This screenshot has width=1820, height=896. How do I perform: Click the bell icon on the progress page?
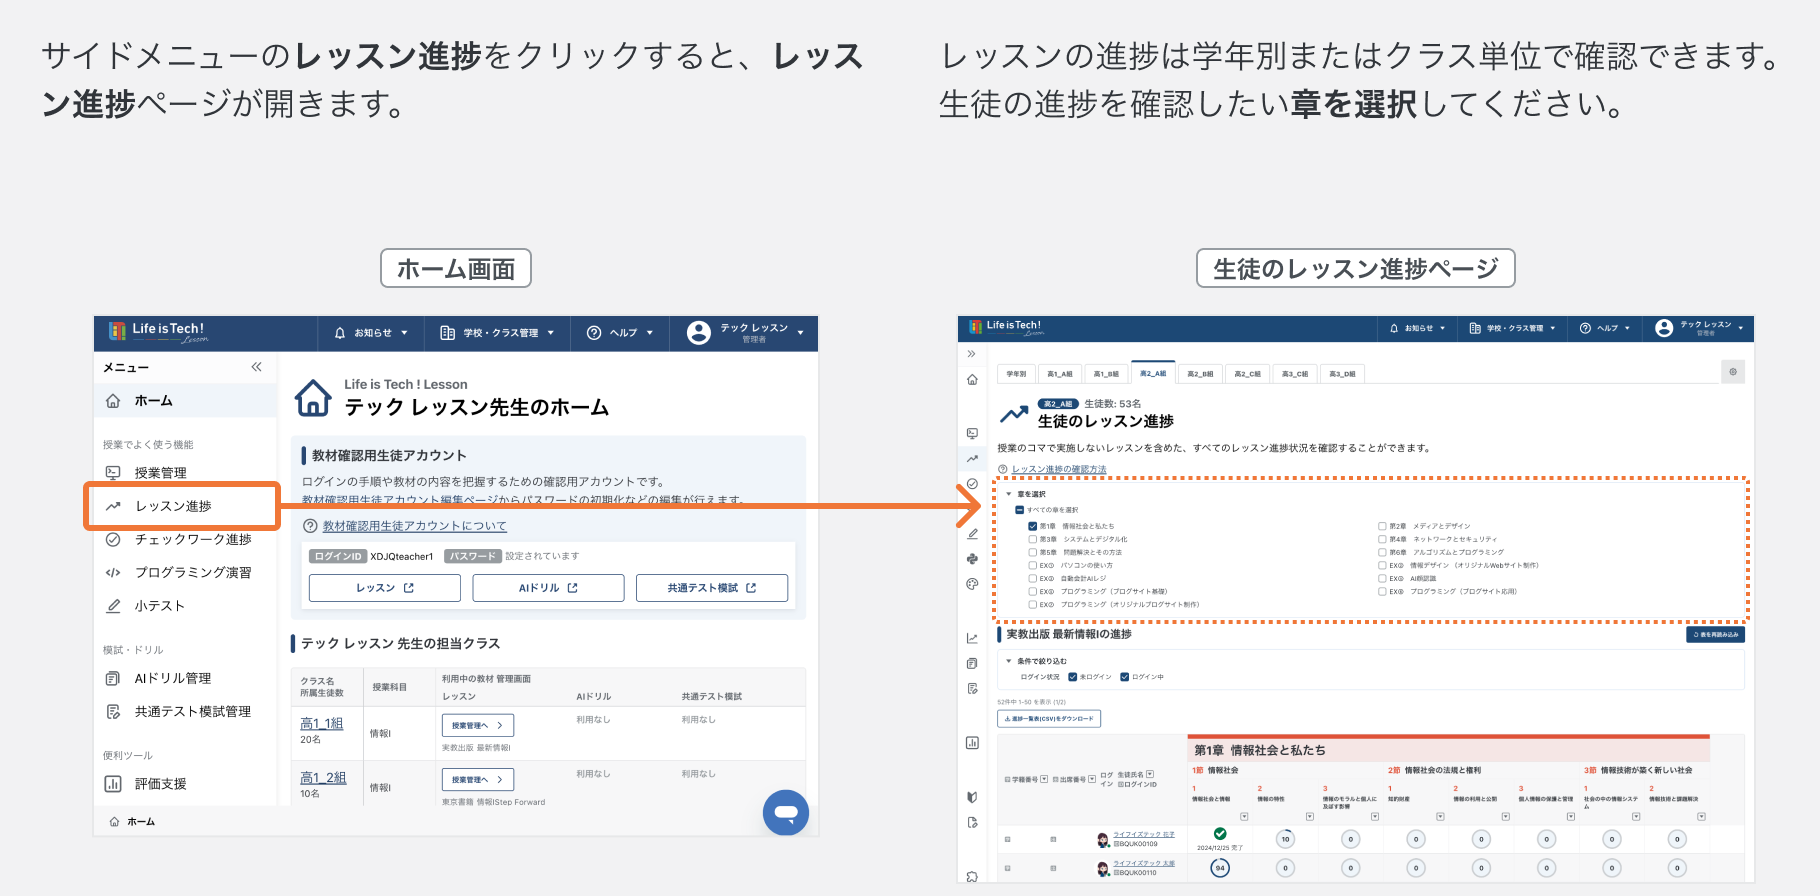[x=1394, y=328]
